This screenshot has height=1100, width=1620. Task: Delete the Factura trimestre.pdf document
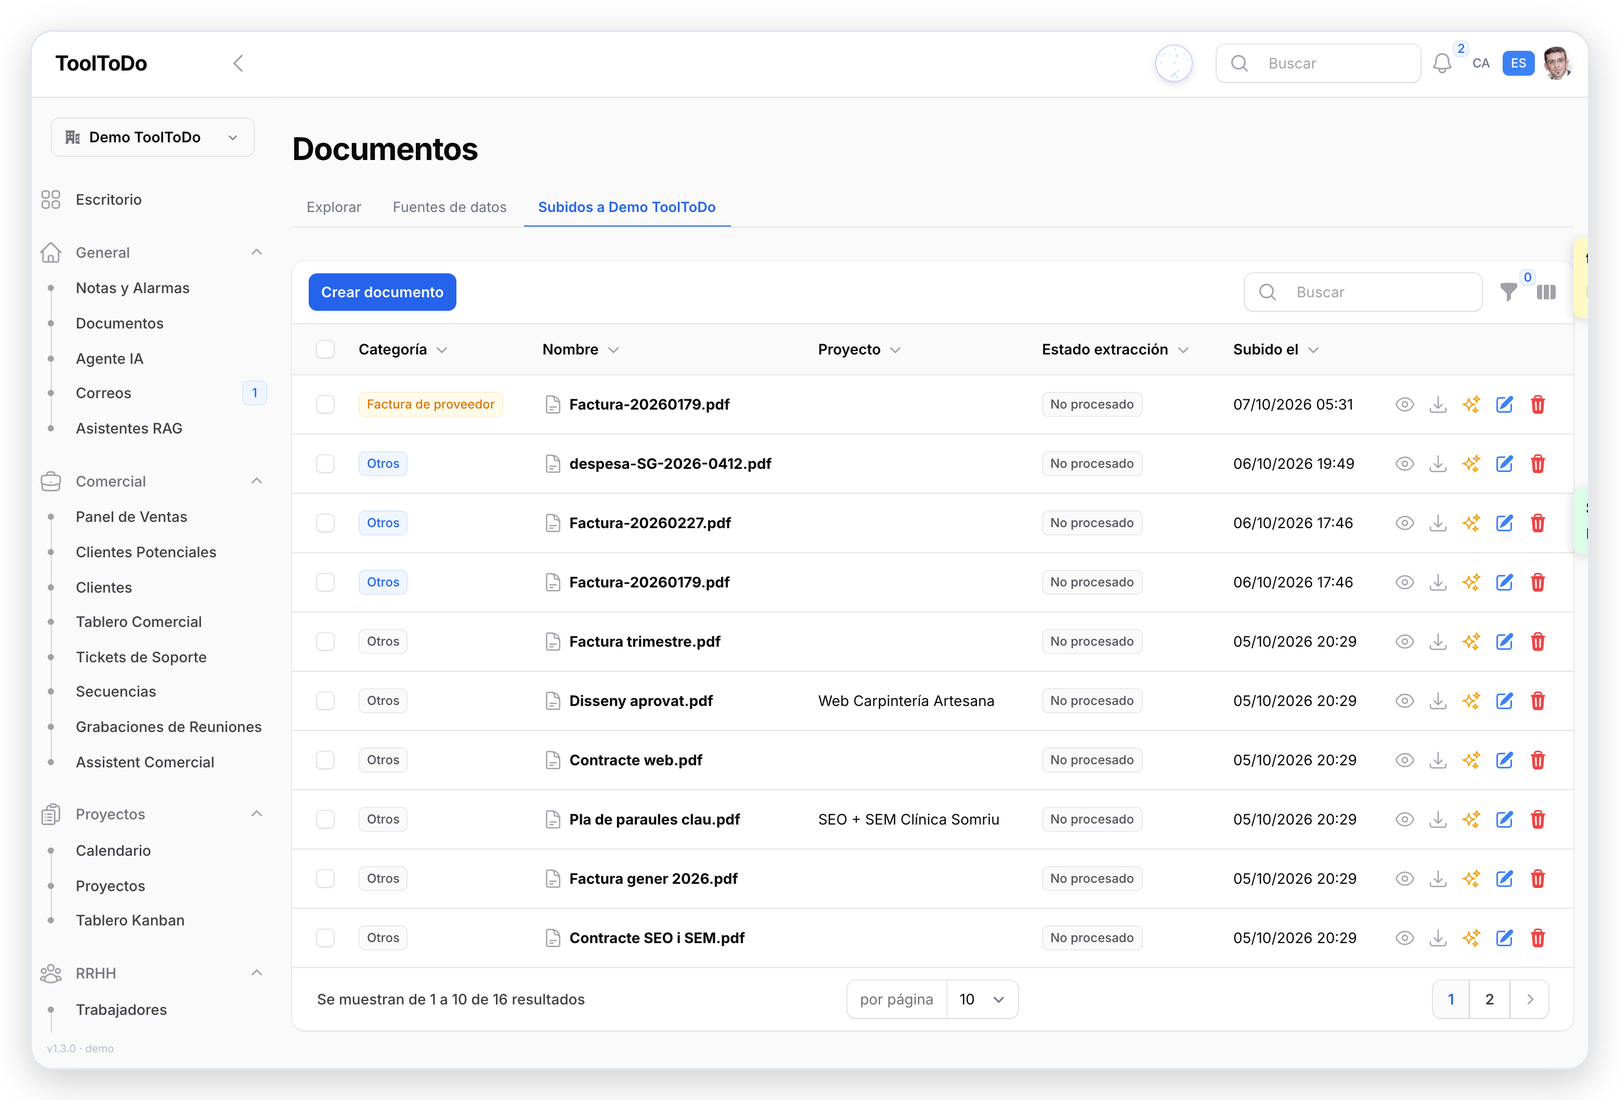tap(1538, 642)
